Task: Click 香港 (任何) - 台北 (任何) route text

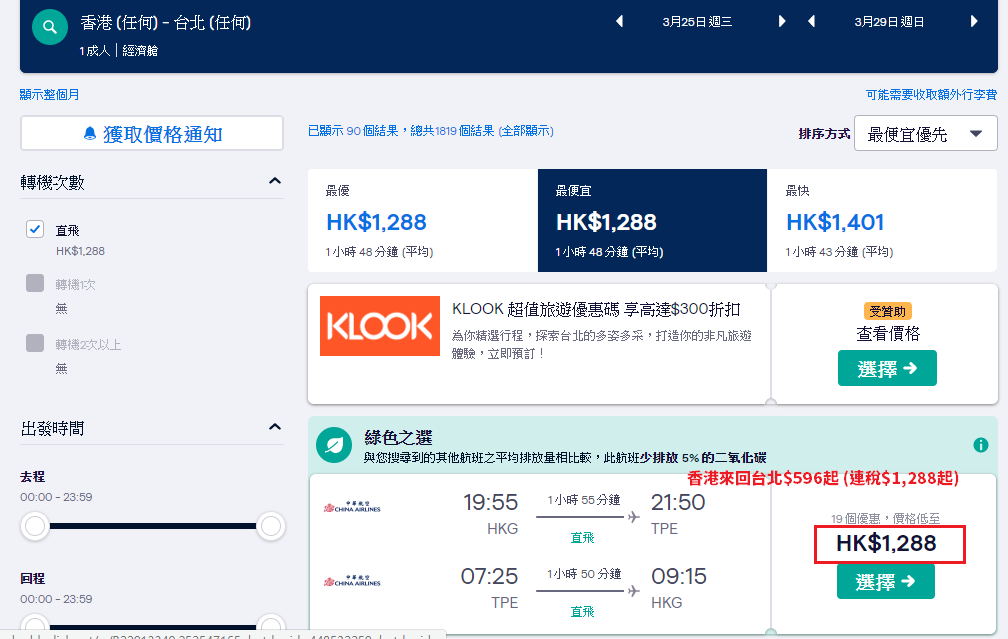Action: point(166,22)
